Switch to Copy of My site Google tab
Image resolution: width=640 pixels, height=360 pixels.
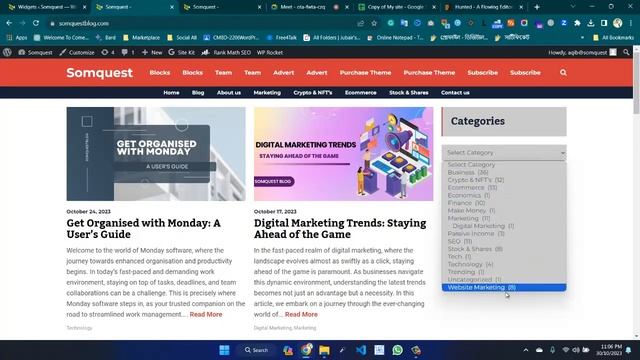pyautogui.click(x=396, y=7)
